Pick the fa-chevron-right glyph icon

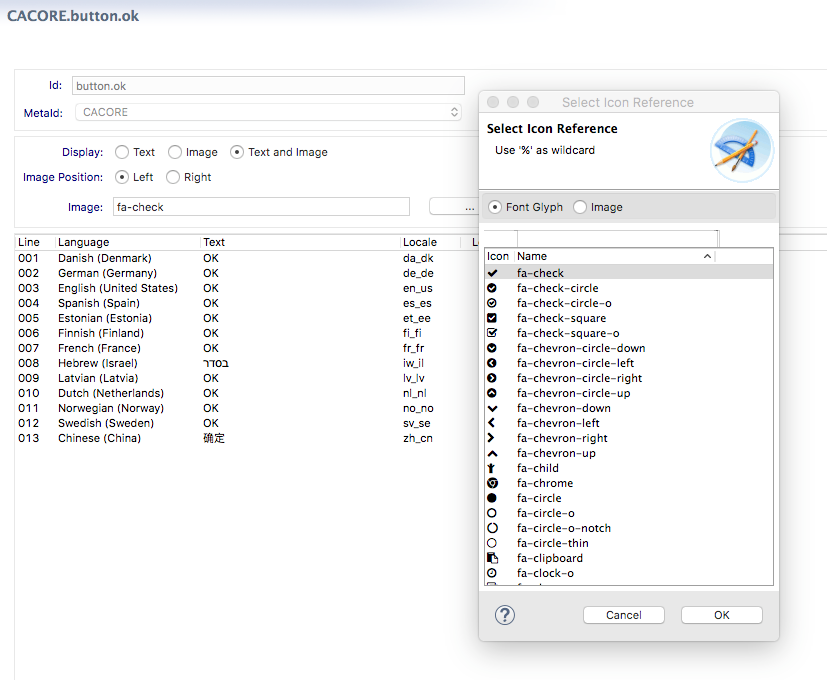[x=492, y=438]
